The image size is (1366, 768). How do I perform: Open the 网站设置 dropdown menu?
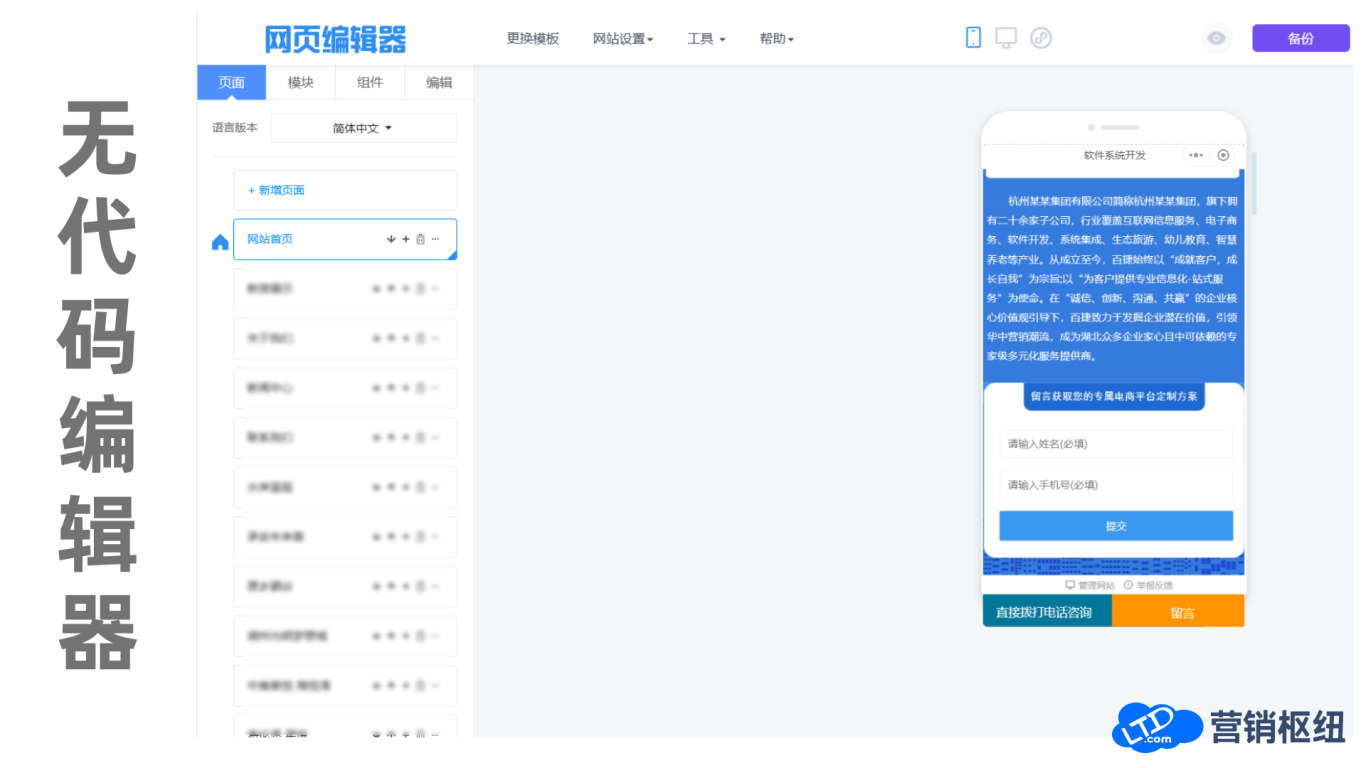(623, 39)
